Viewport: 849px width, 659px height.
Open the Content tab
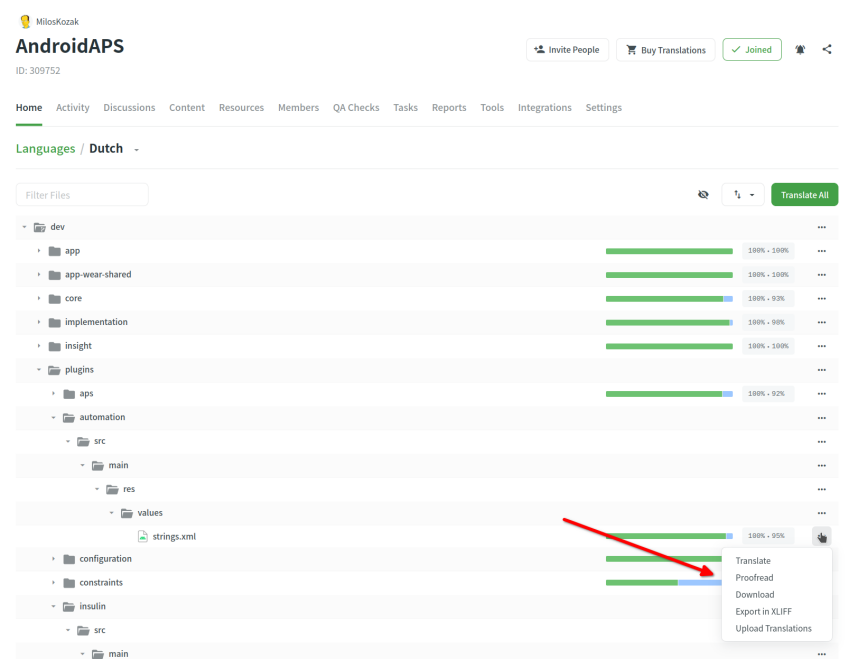coord(187,108)
